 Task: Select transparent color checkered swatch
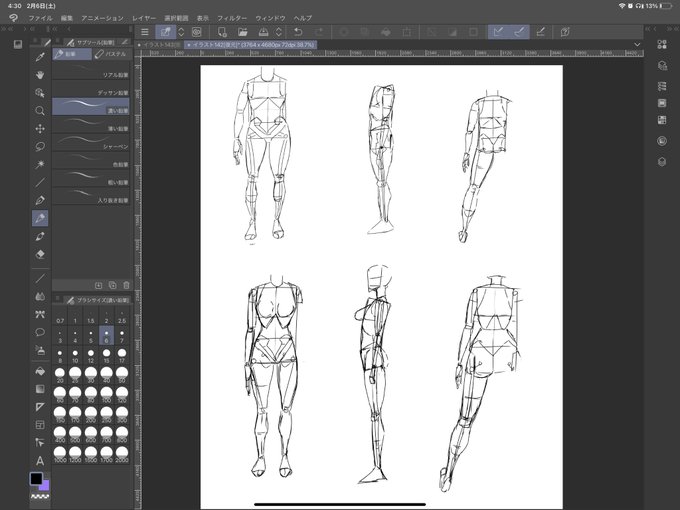click(40, 497)
